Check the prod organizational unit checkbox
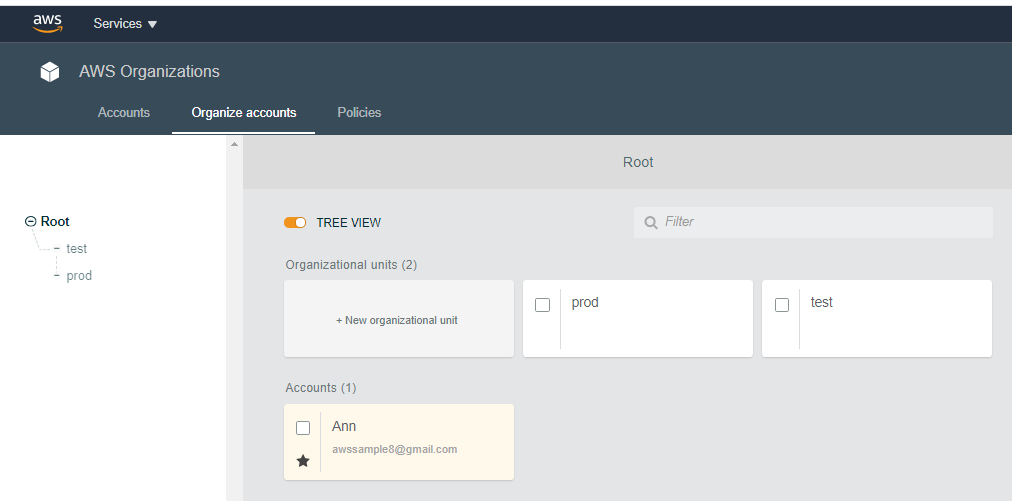Screen dimensions: 1012x501 pyautogui.click(x=542, y=305)
